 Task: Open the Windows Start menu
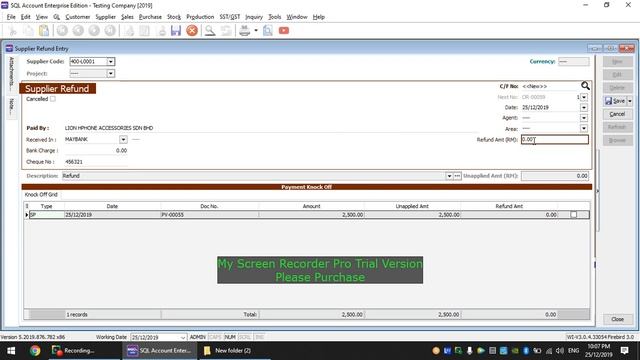[11, 351]
